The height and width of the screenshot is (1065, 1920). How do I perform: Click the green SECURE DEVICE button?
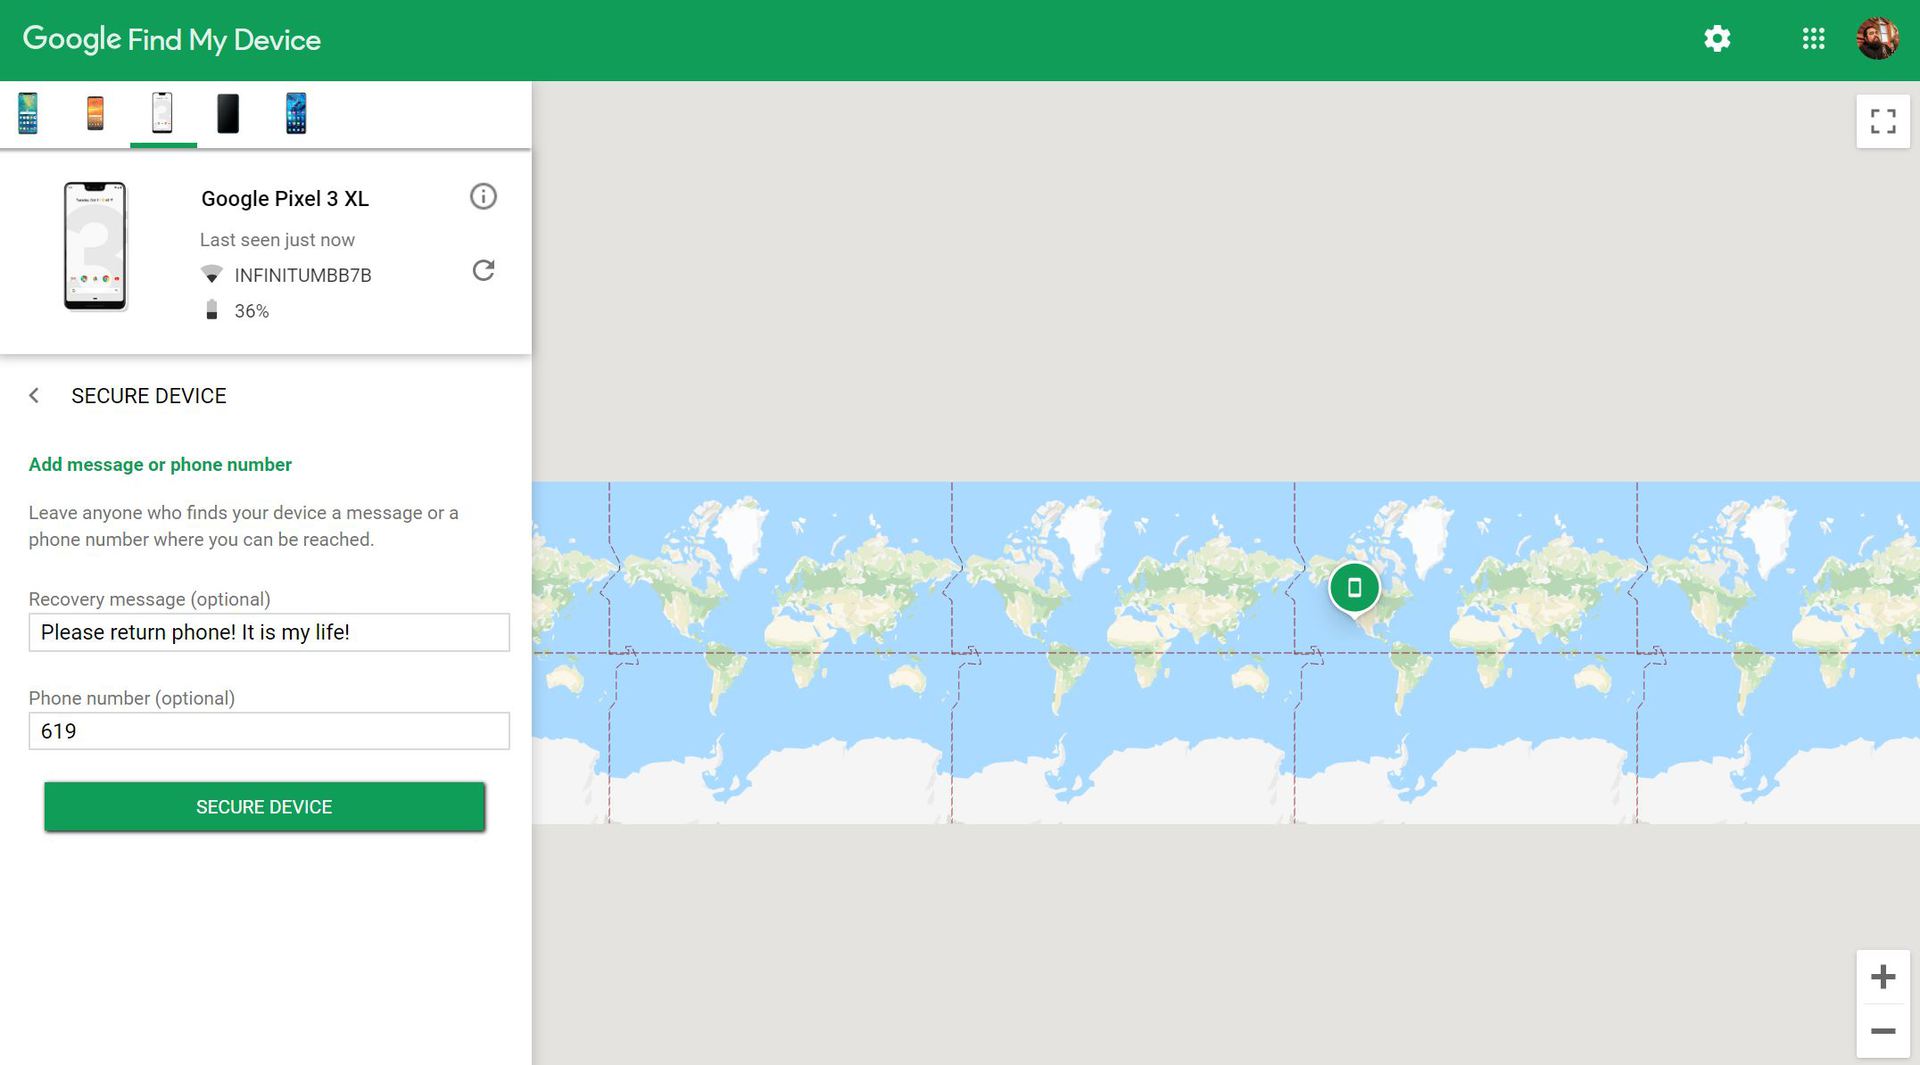264,807
